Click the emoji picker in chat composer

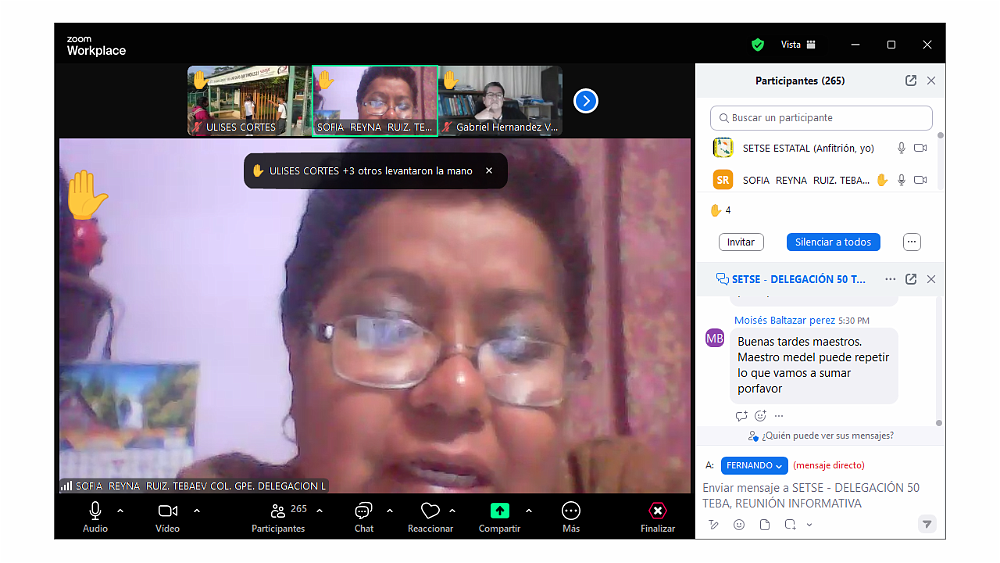pos(739,524)
